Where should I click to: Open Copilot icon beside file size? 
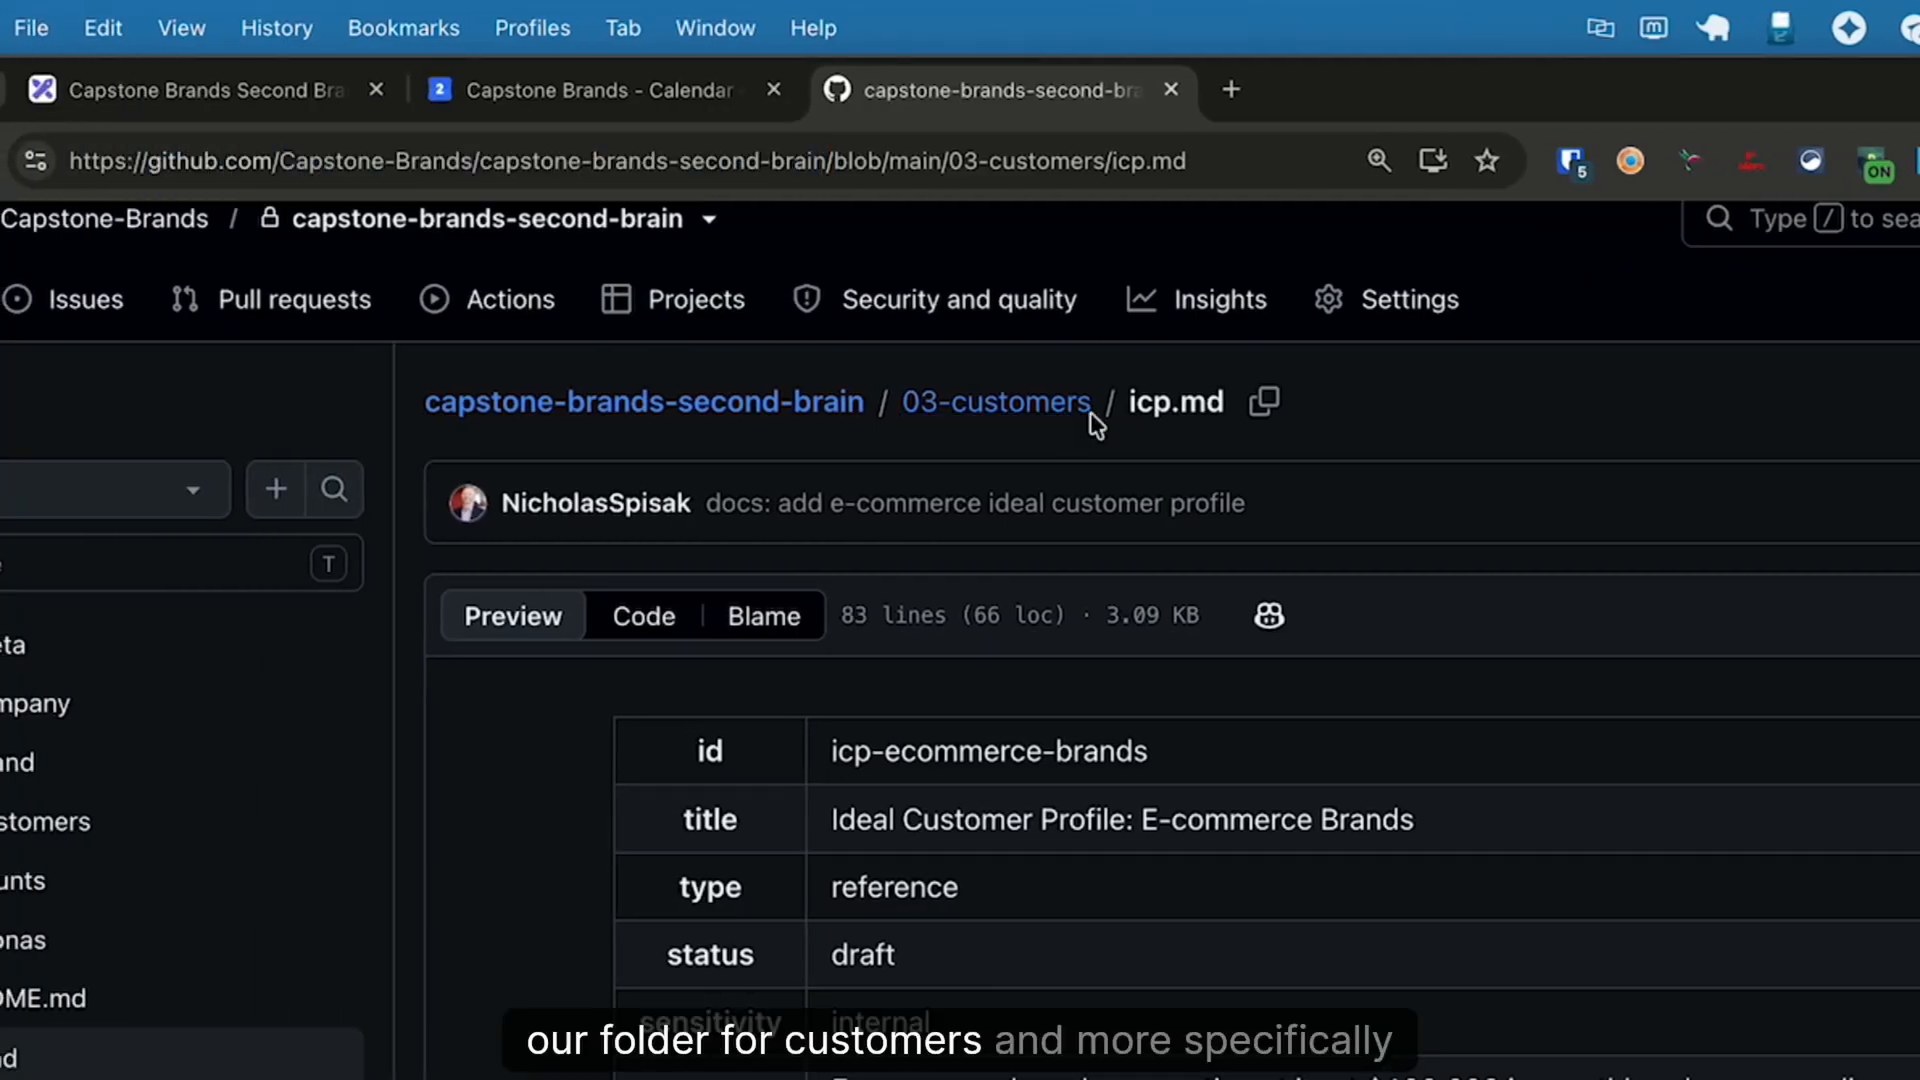pyautogui.click(x=1269, y=616)
